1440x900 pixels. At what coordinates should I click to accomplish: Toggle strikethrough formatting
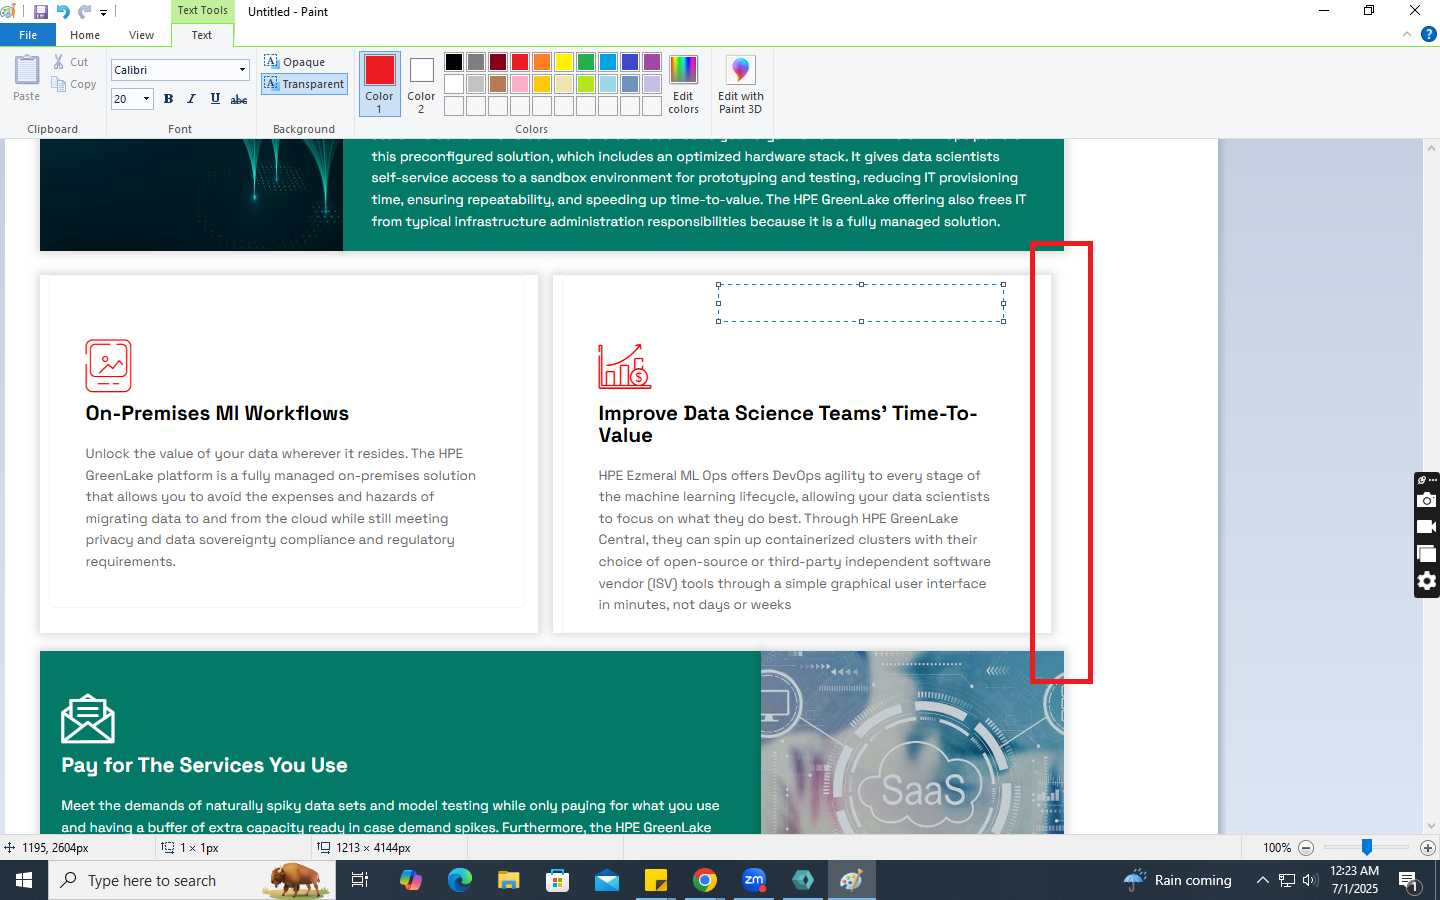coord(239,99)
